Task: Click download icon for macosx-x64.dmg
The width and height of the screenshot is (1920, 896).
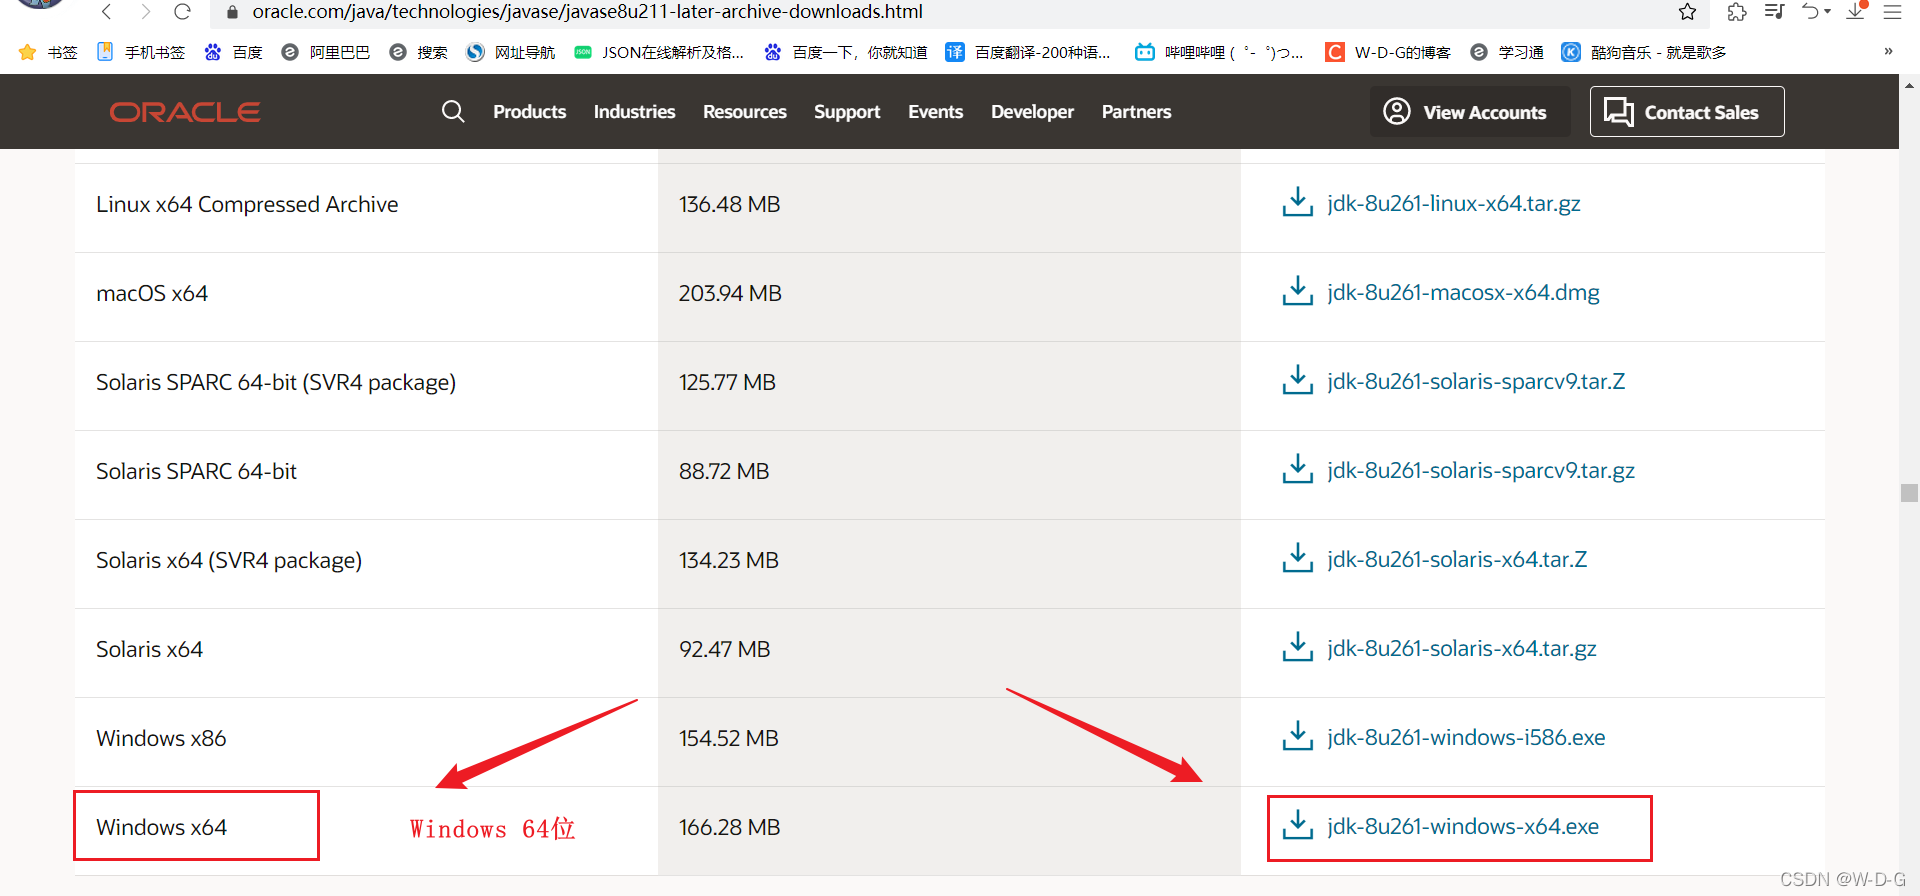Action: [x=1297, y=292]
